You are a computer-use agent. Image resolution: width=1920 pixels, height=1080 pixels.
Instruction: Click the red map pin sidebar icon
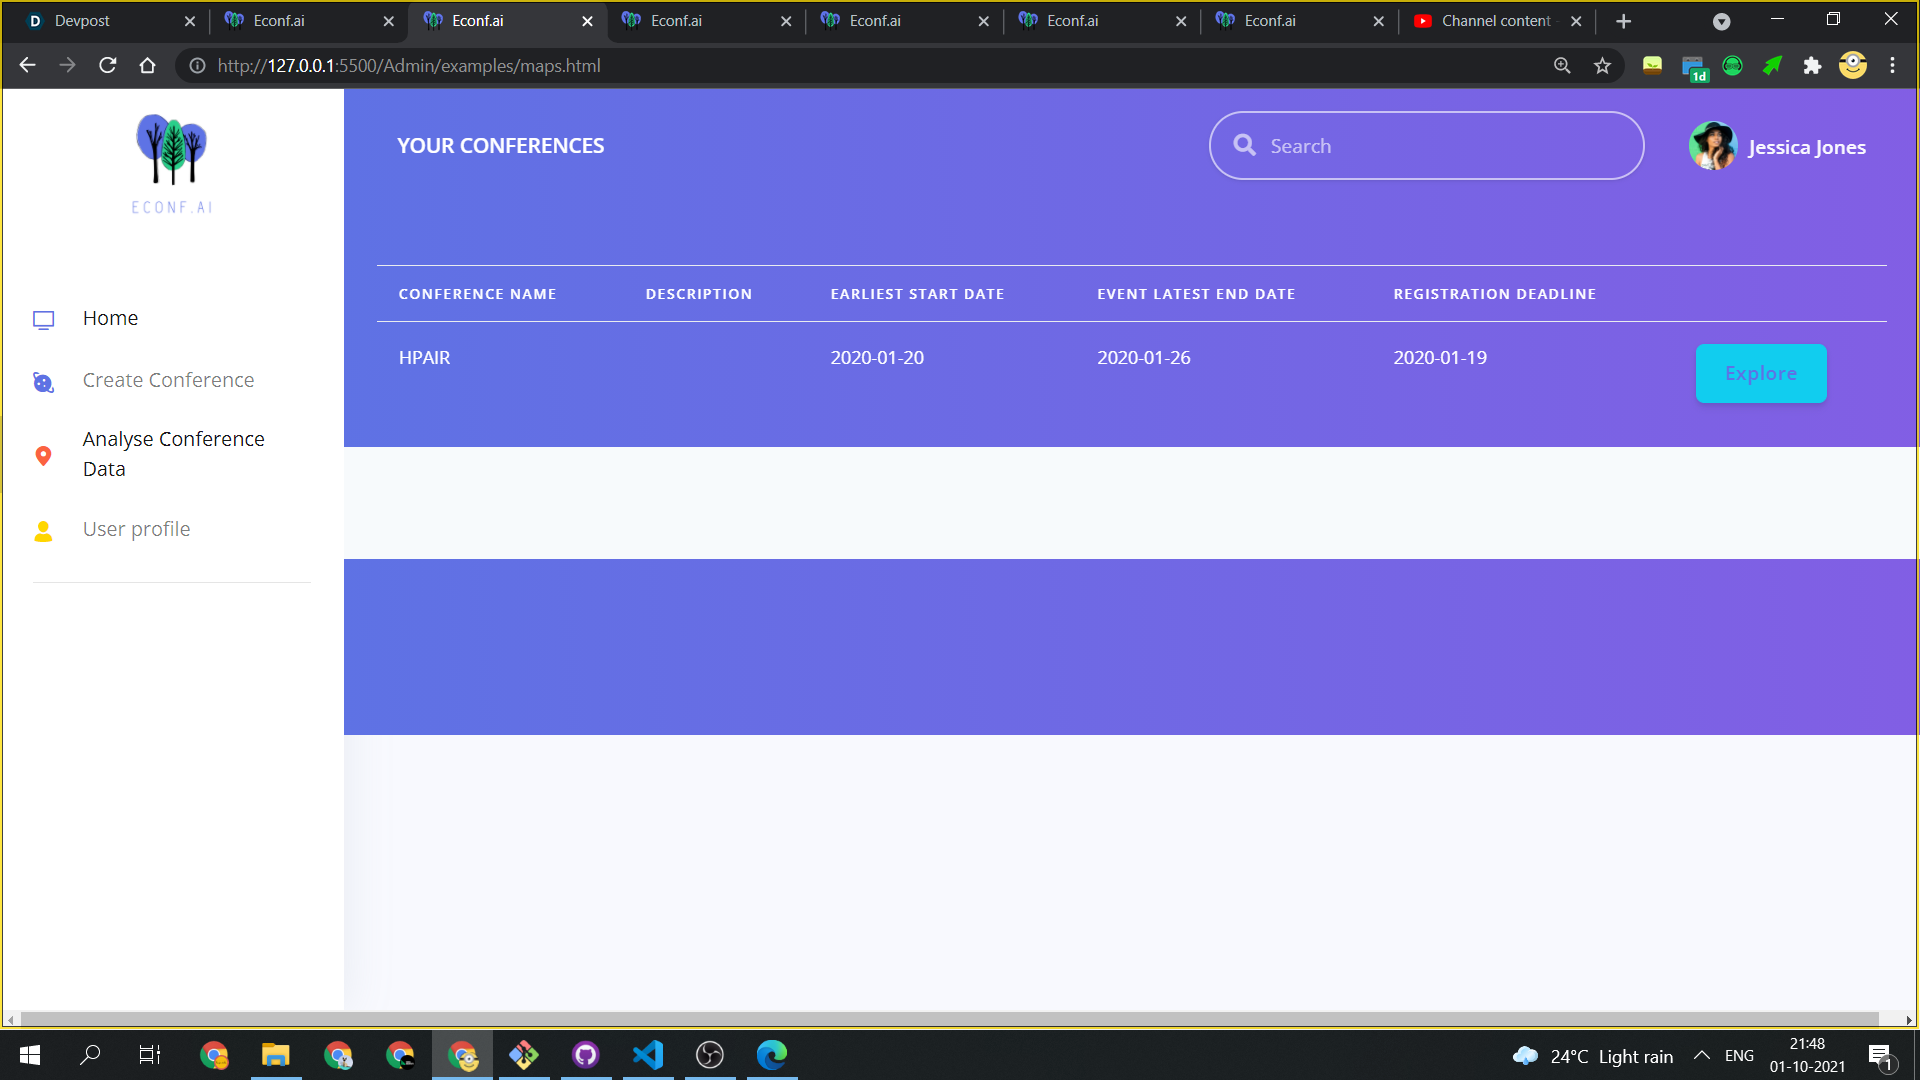tap(43, 456)
